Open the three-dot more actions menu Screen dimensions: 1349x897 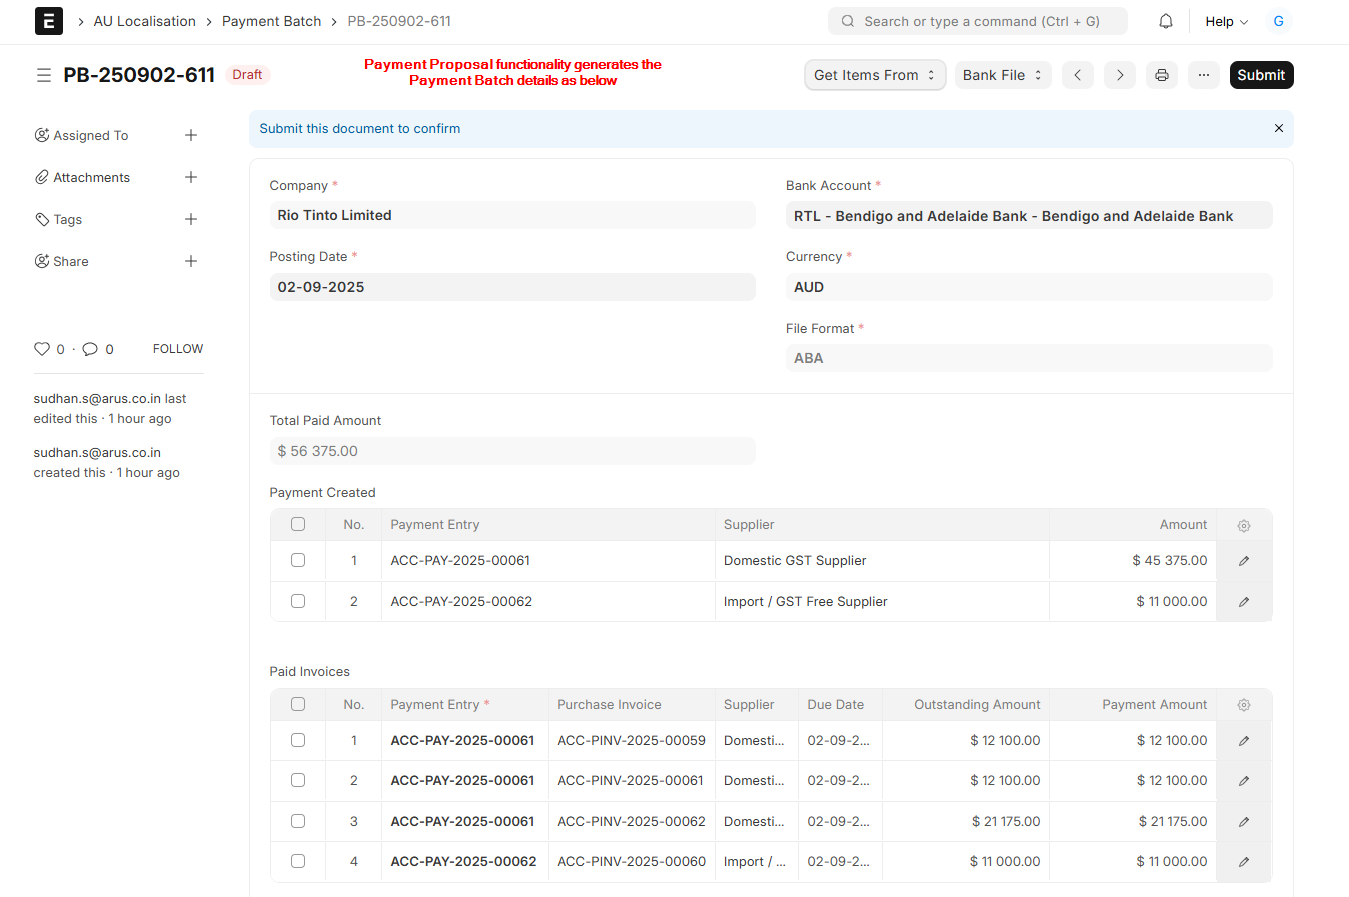pos(1203,75)
